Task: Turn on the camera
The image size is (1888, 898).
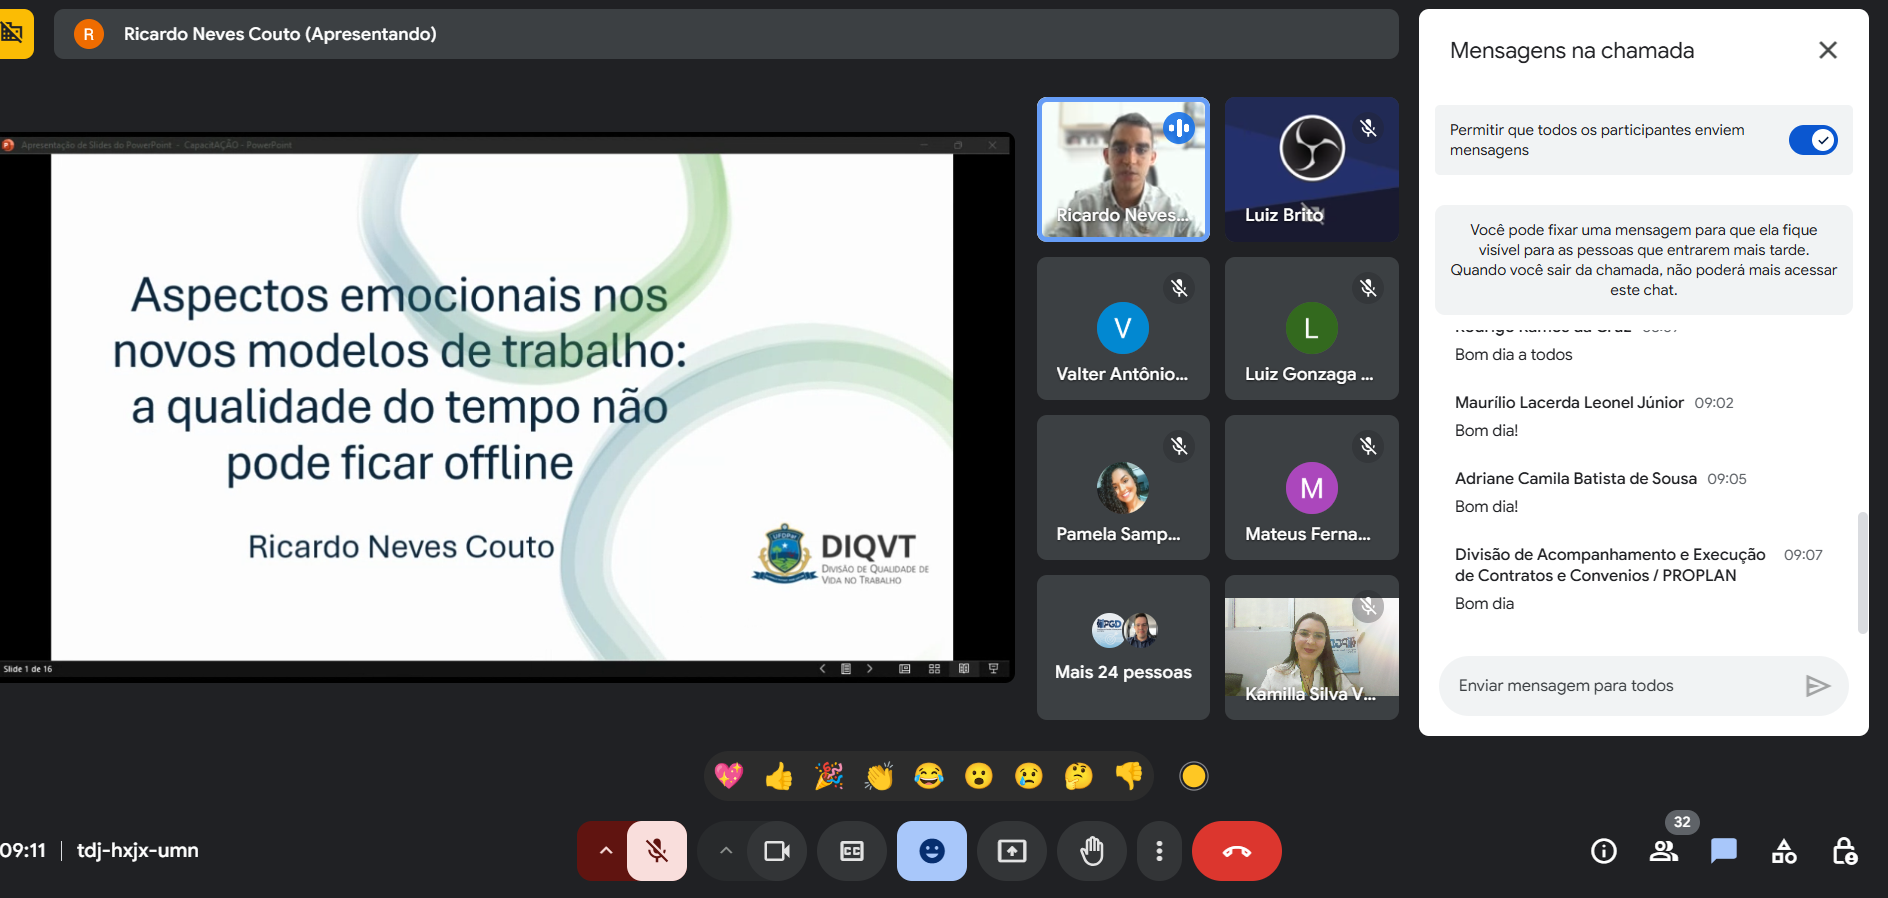Action: [777, 851]
